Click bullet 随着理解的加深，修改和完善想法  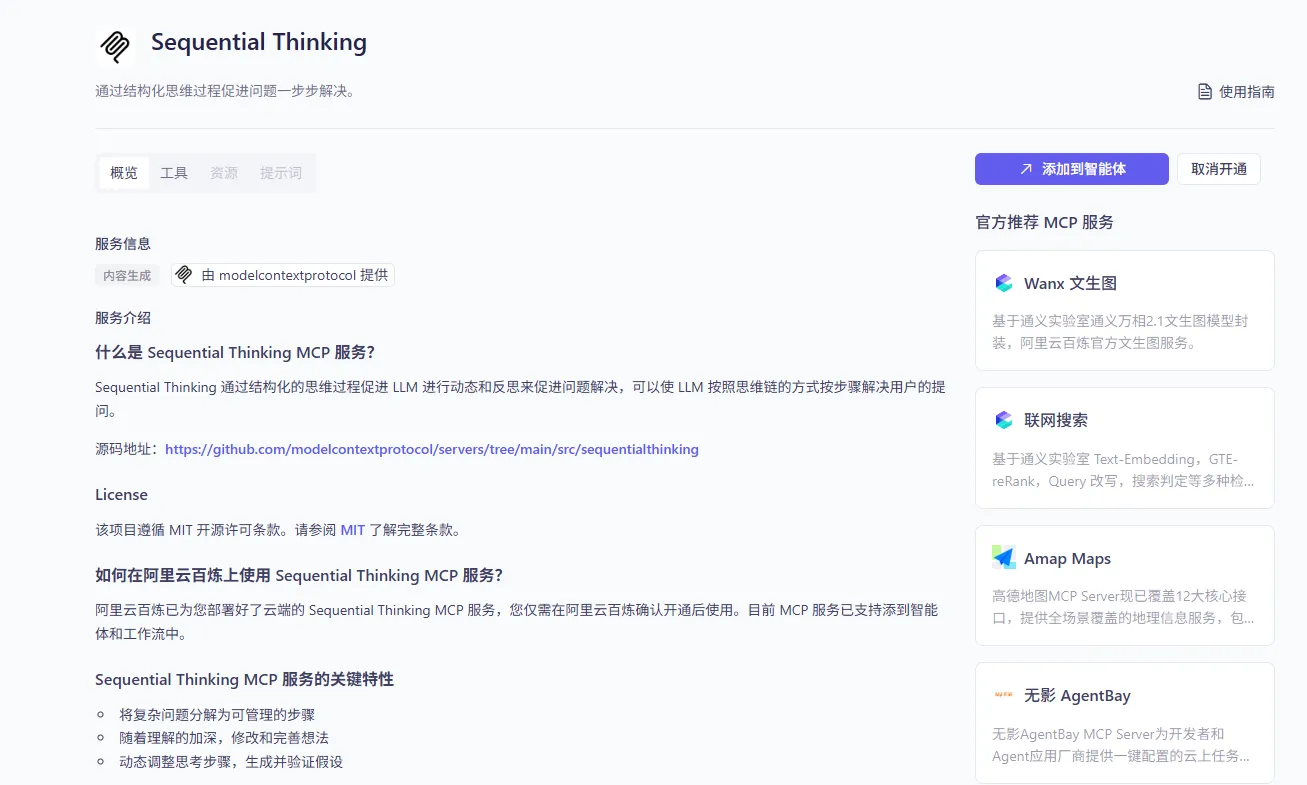[x=224, y=738]
